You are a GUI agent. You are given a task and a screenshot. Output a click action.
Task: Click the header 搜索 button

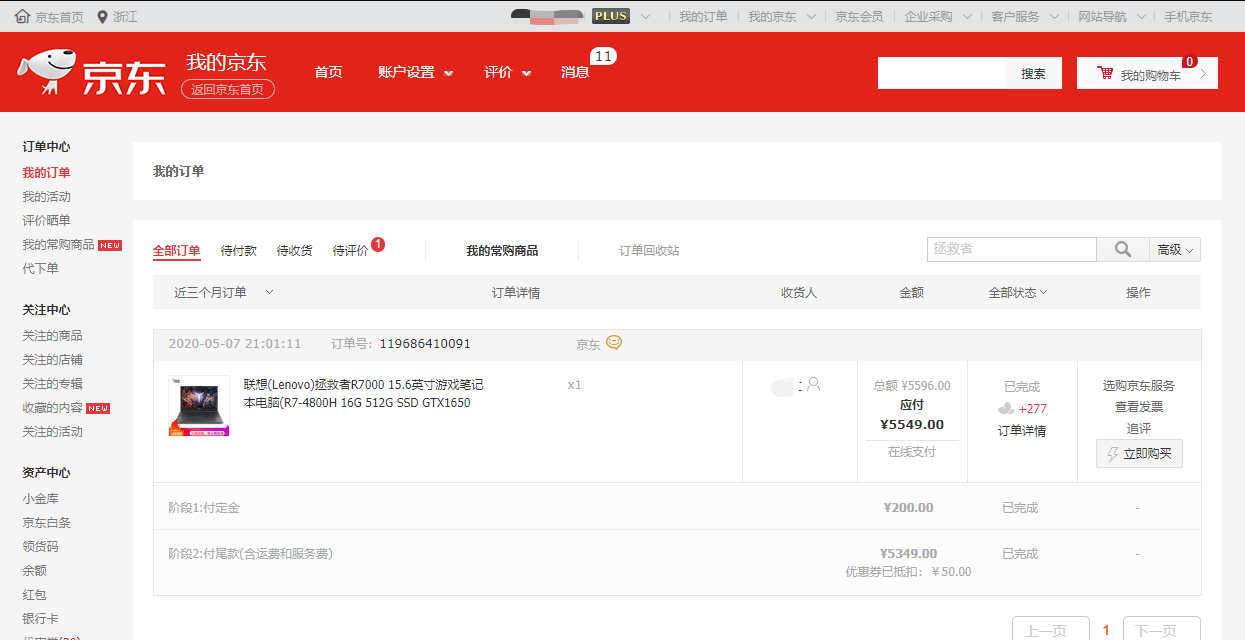pos(1034,73)
